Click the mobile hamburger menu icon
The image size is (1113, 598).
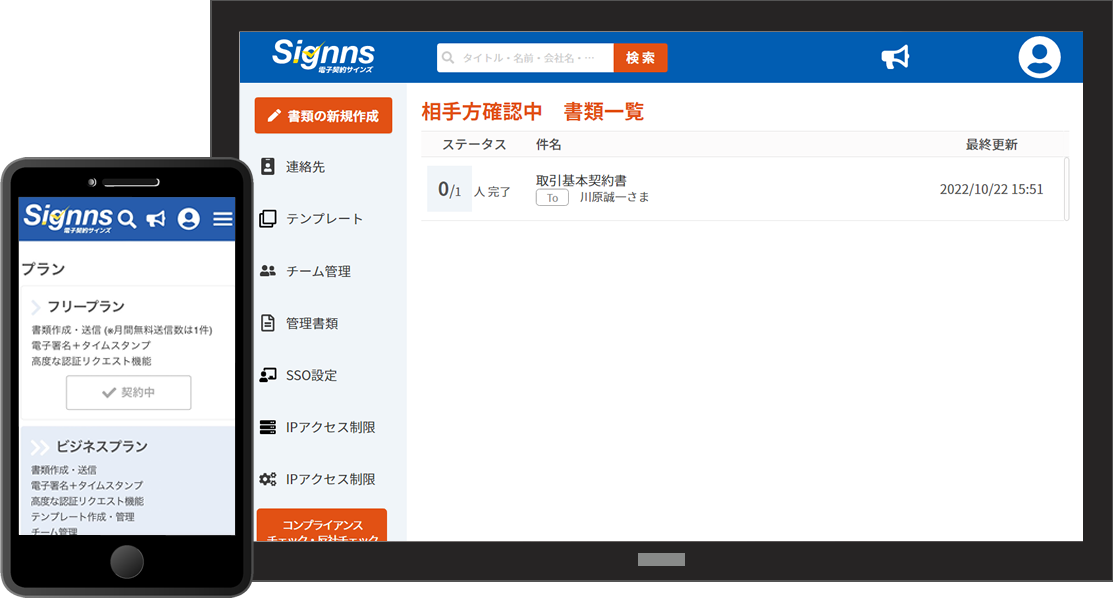[223, 219]
